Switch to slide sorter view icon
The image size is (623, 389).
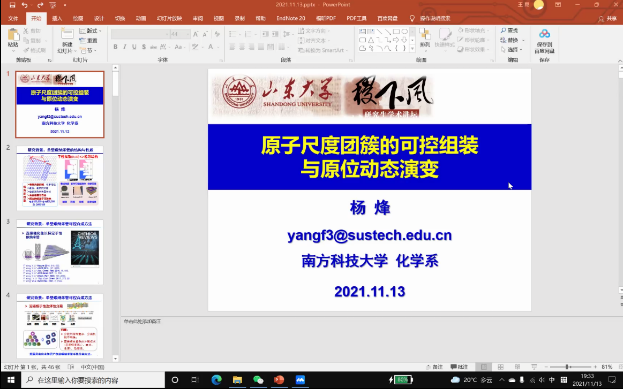click(x=501, y=367)
